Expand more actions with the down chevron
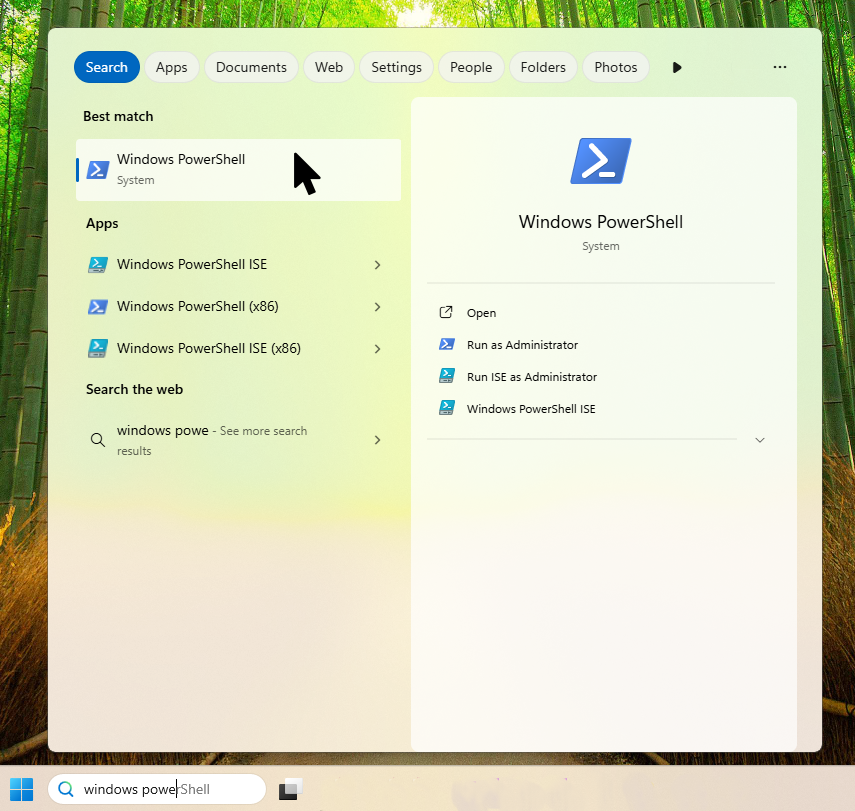This screenshot has height=811, width=855. (760, 440)
